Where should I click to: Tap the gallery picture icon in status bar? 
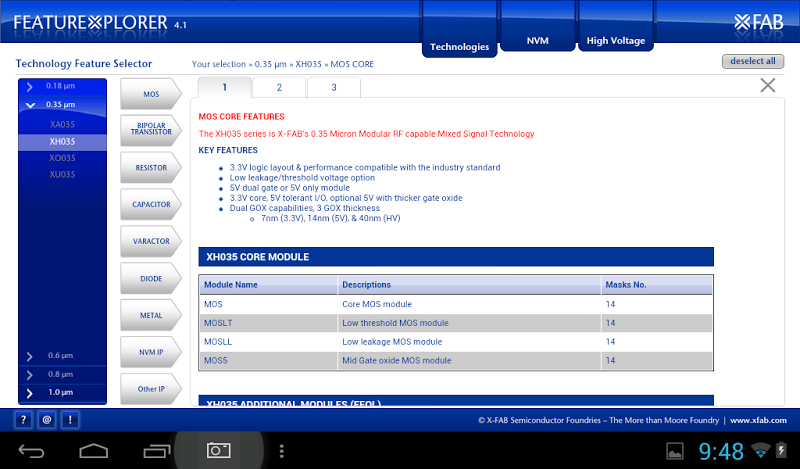675,451
